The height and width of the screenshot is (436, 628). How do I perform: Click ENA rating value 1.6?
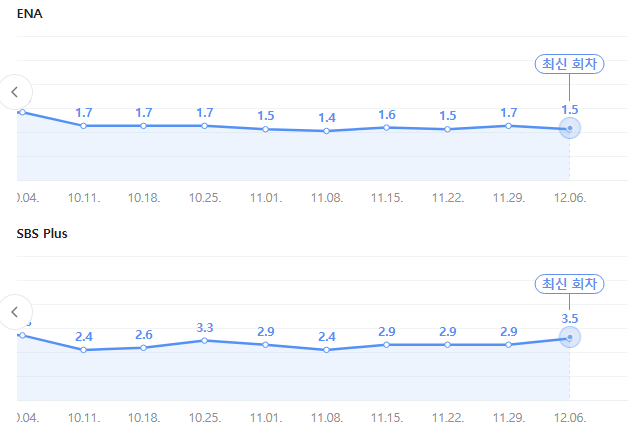click(x=387, y=115)
